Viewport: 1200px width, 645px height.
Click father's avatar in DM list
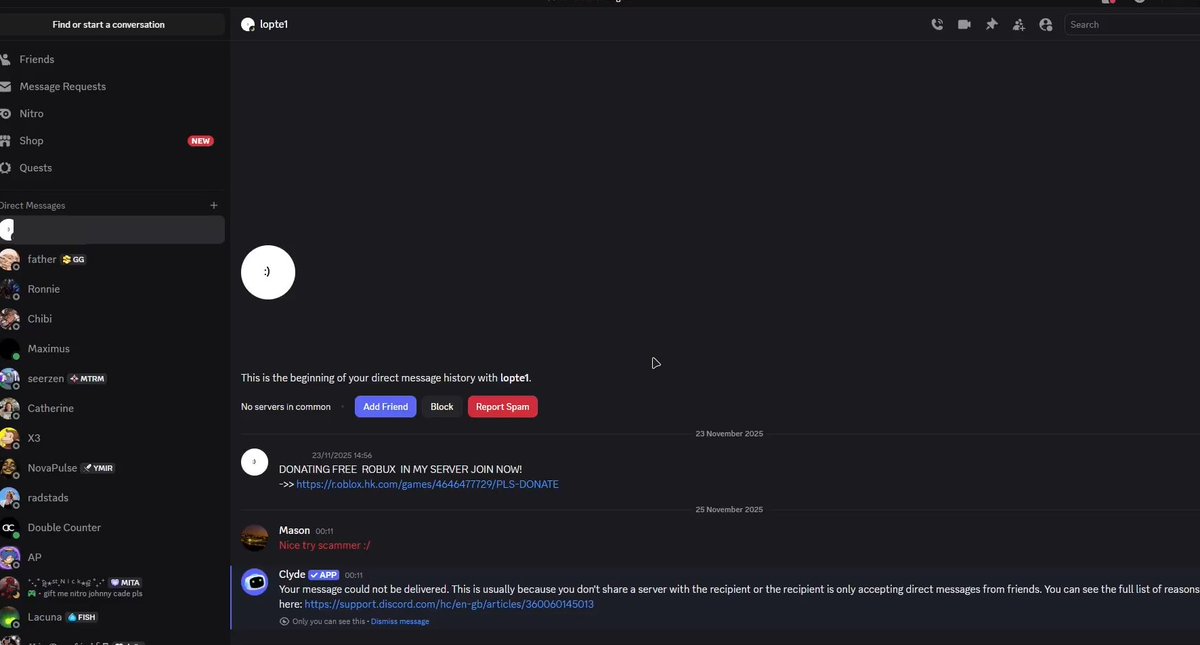(x=8, y=259)
